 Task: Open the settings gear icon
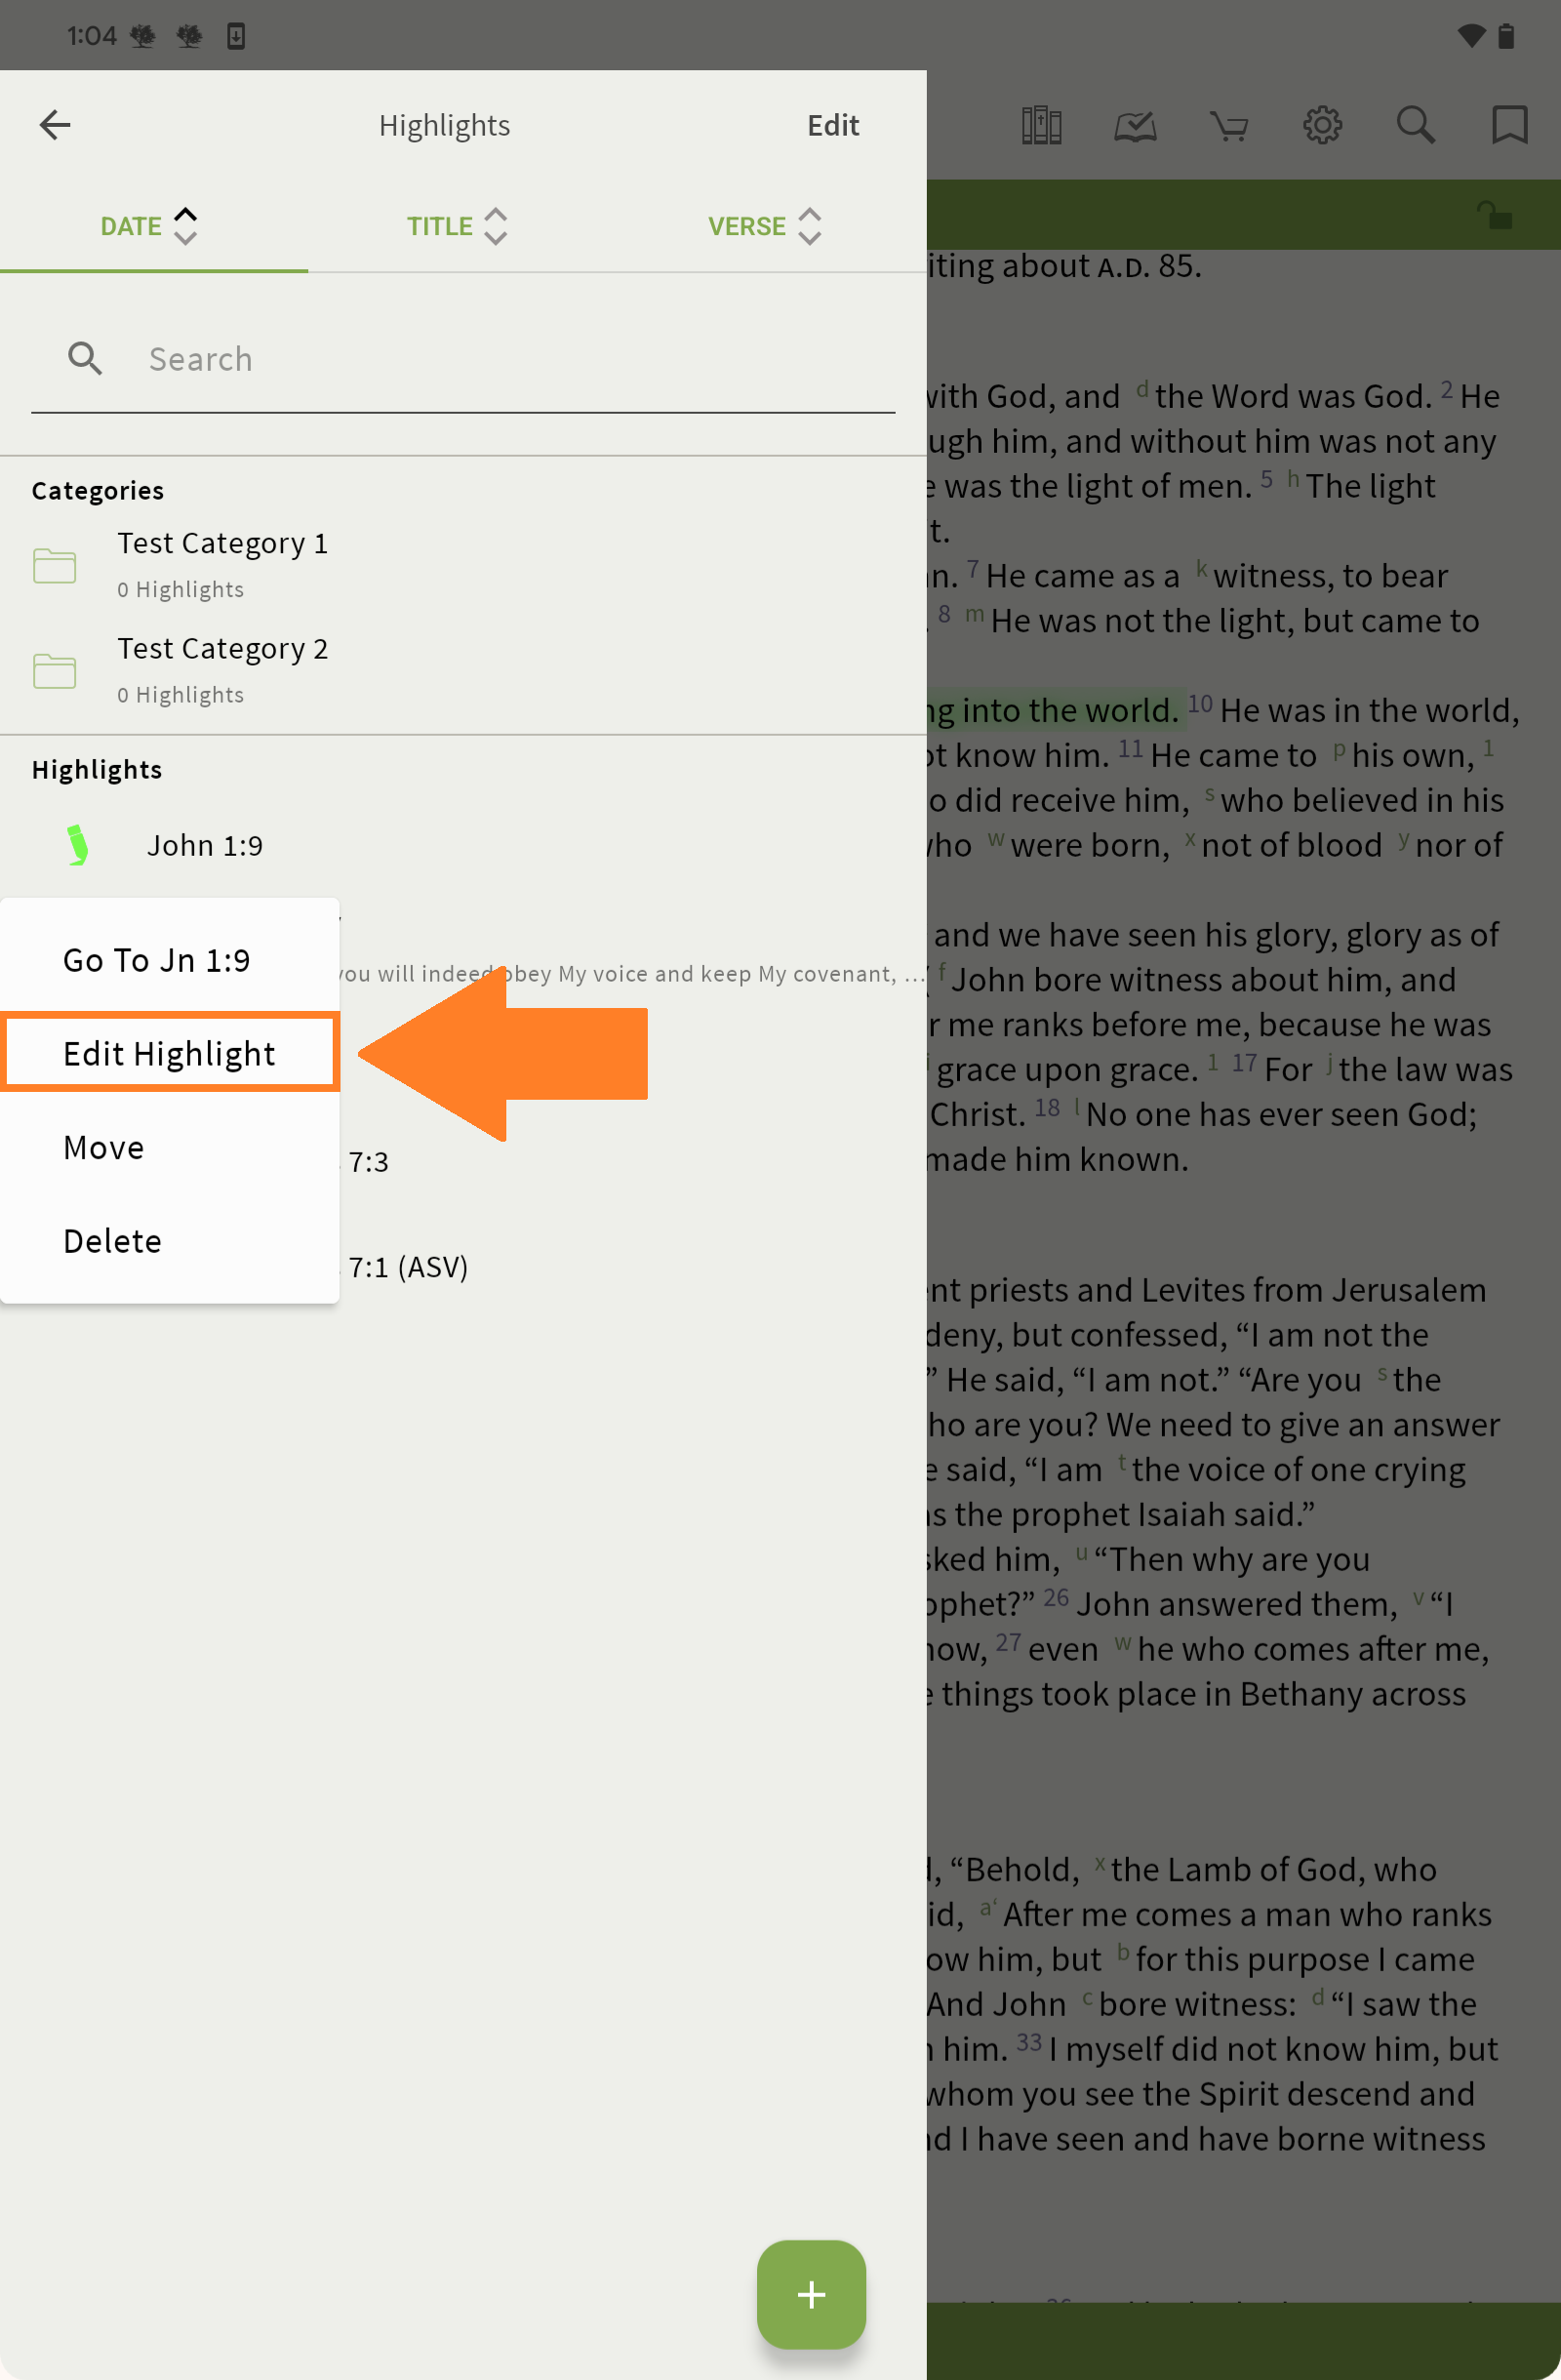pos(1322,125)
